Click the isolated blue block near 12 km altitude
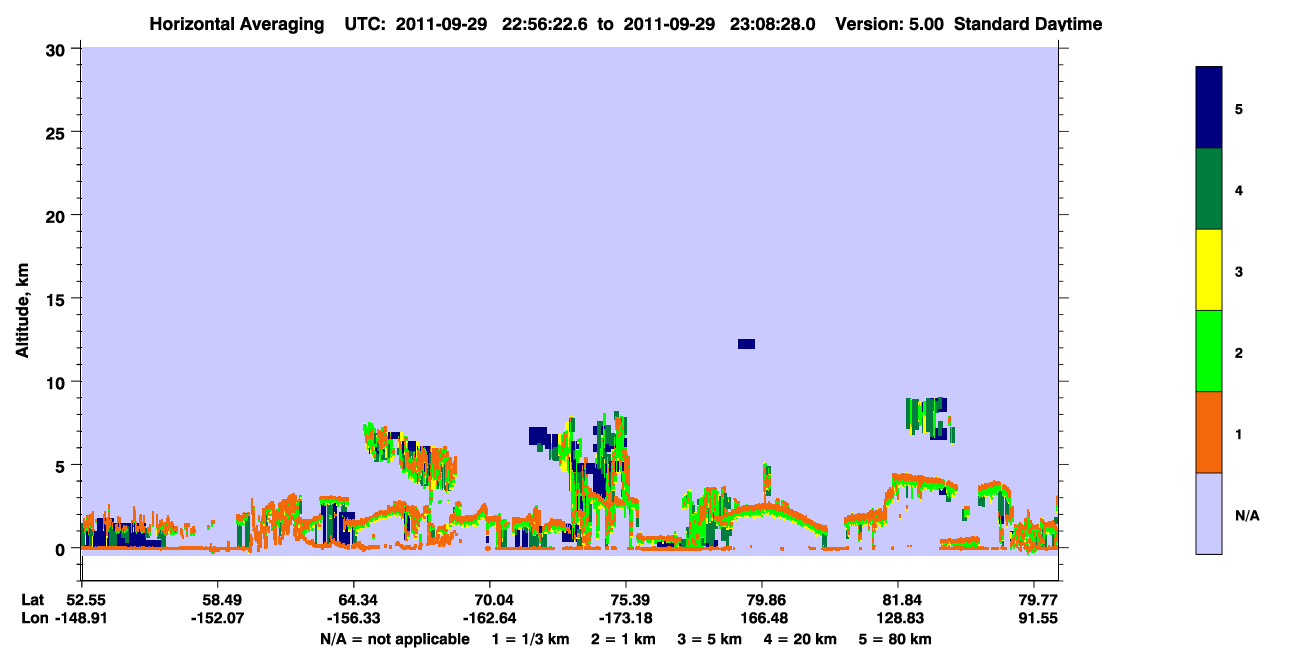 (746, 344)
